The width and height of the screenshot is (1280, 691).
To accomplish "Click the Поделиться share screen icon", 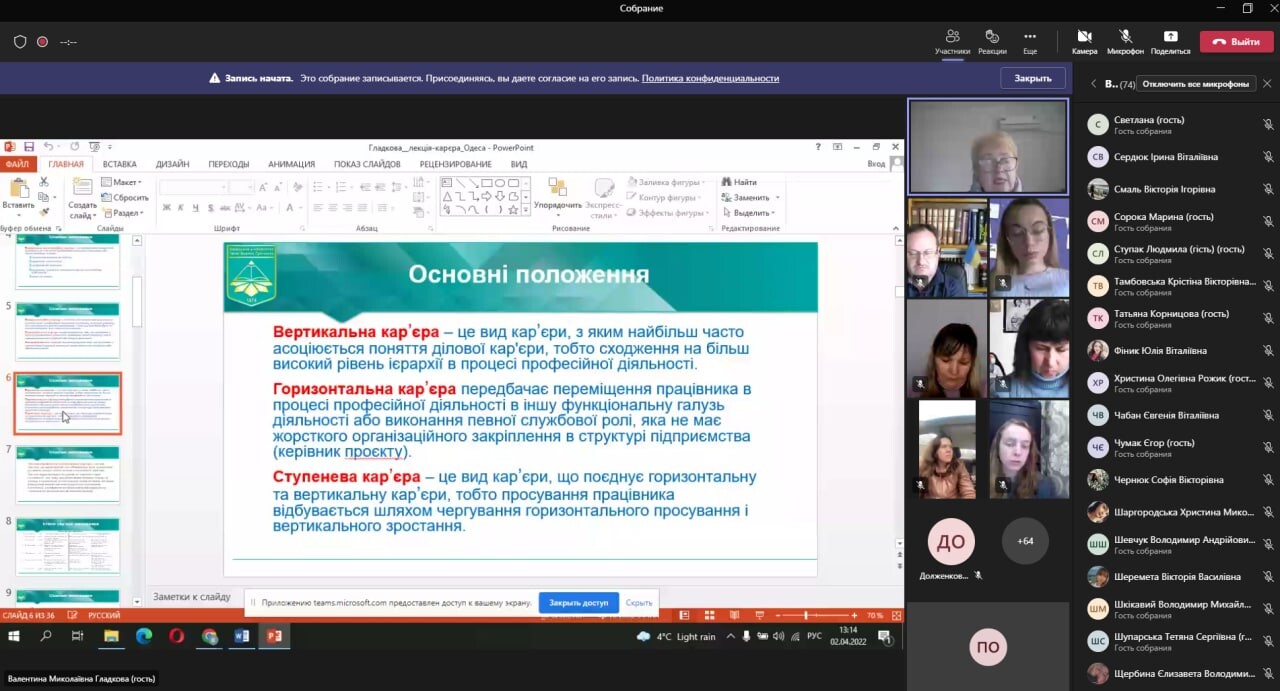I will point(1170,37).
